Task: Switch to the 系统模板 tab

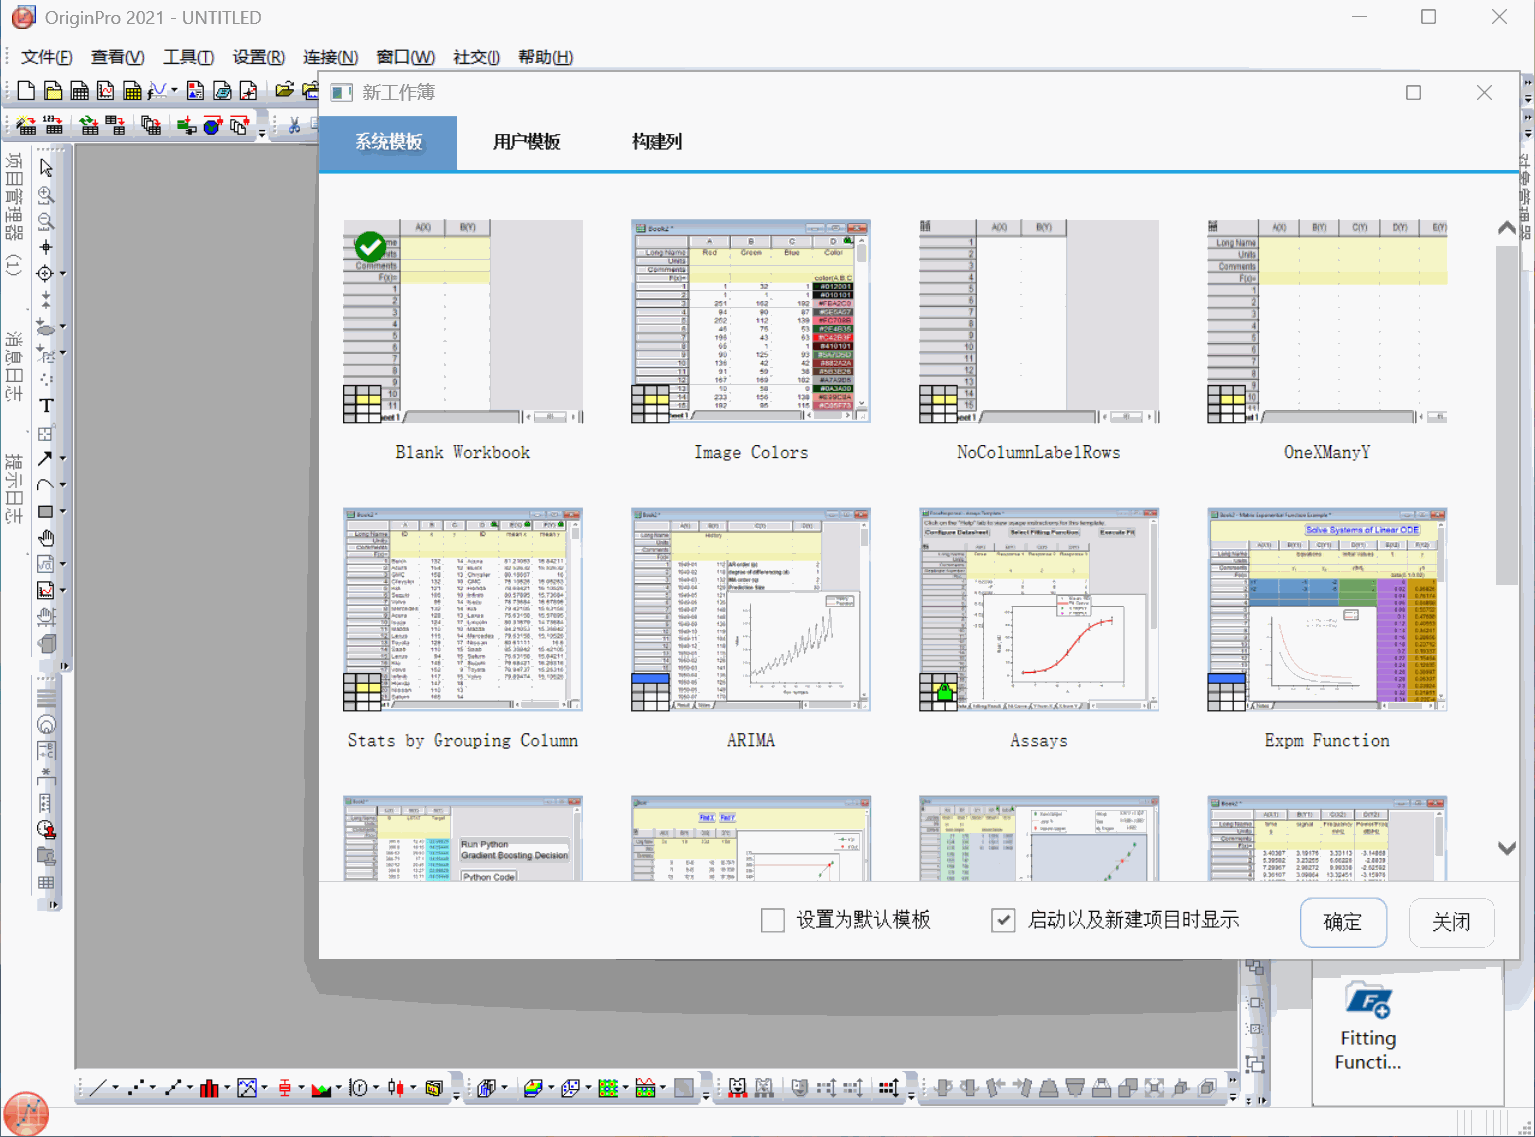Action: pos(388,142)
